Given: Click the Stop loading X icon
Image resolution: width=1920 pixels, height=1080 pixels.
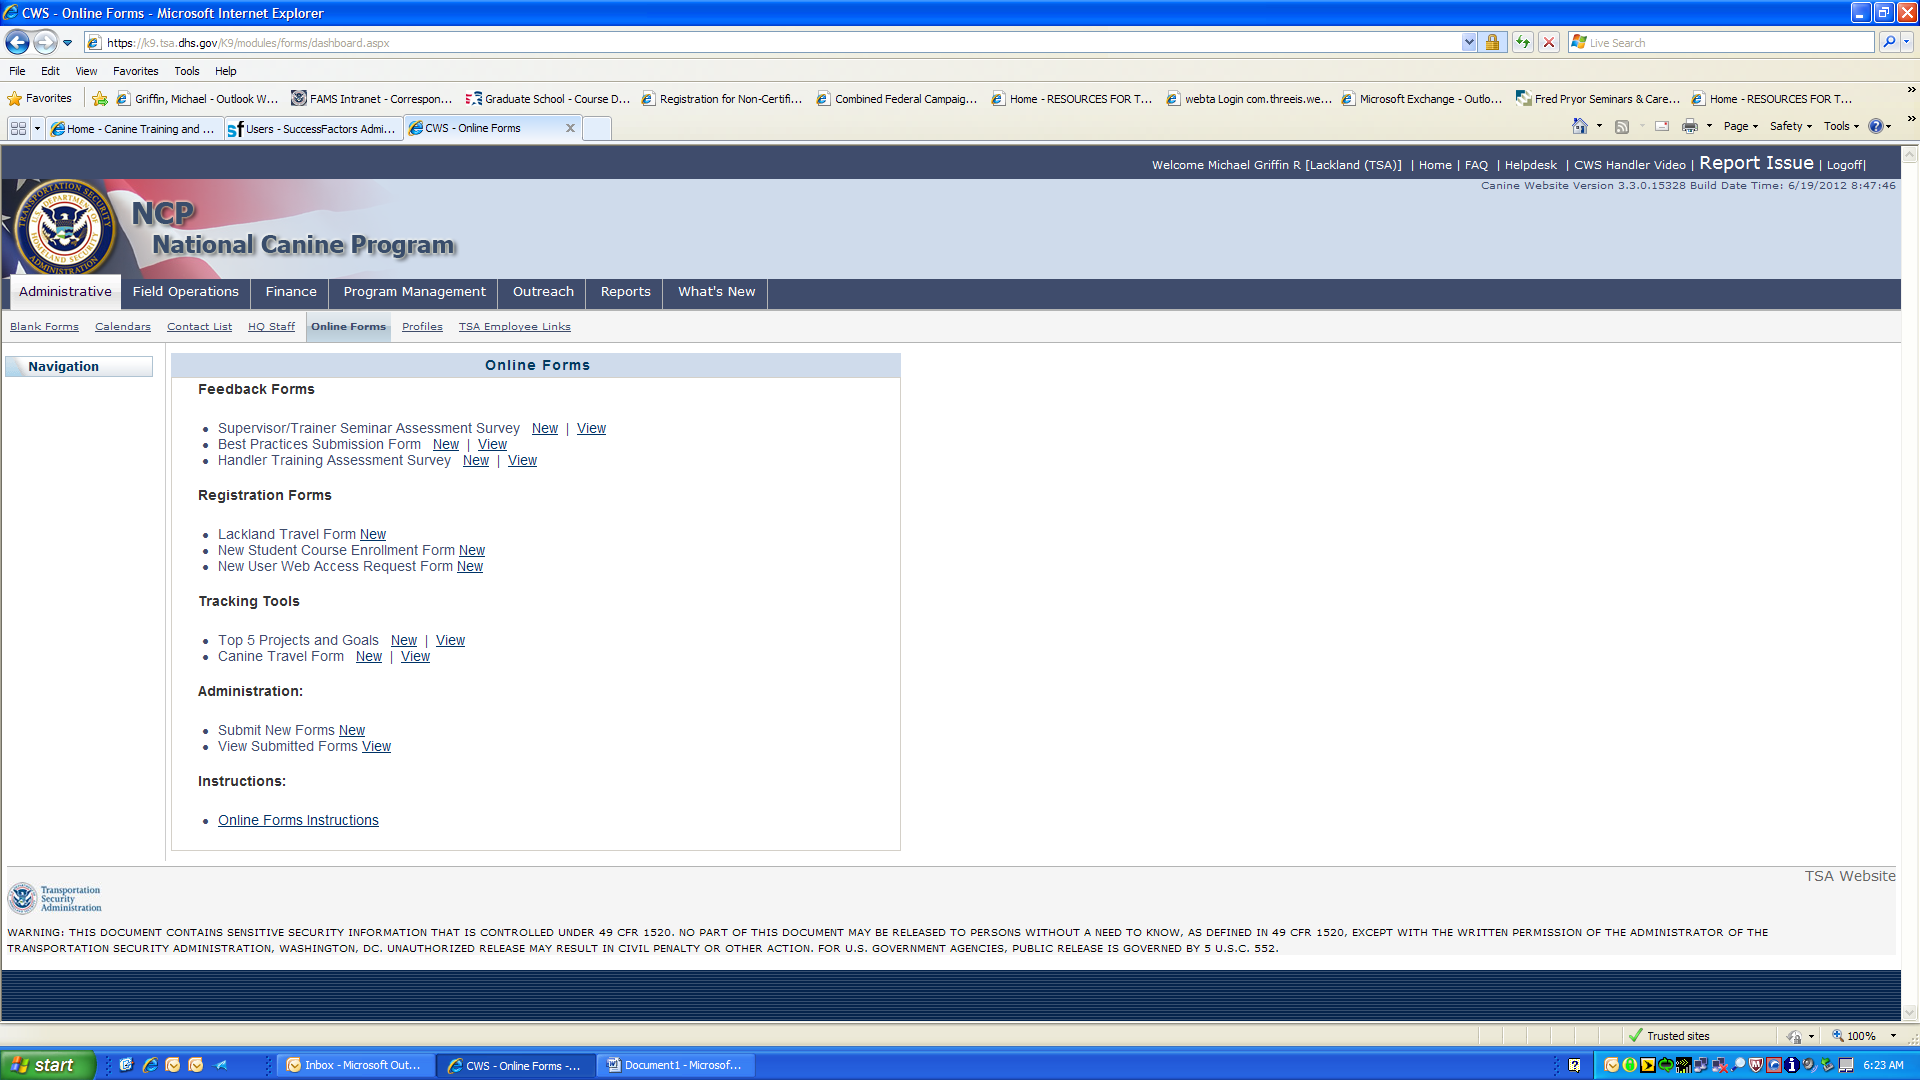Looking at the screenshot, I should [x=1549, y=42].
